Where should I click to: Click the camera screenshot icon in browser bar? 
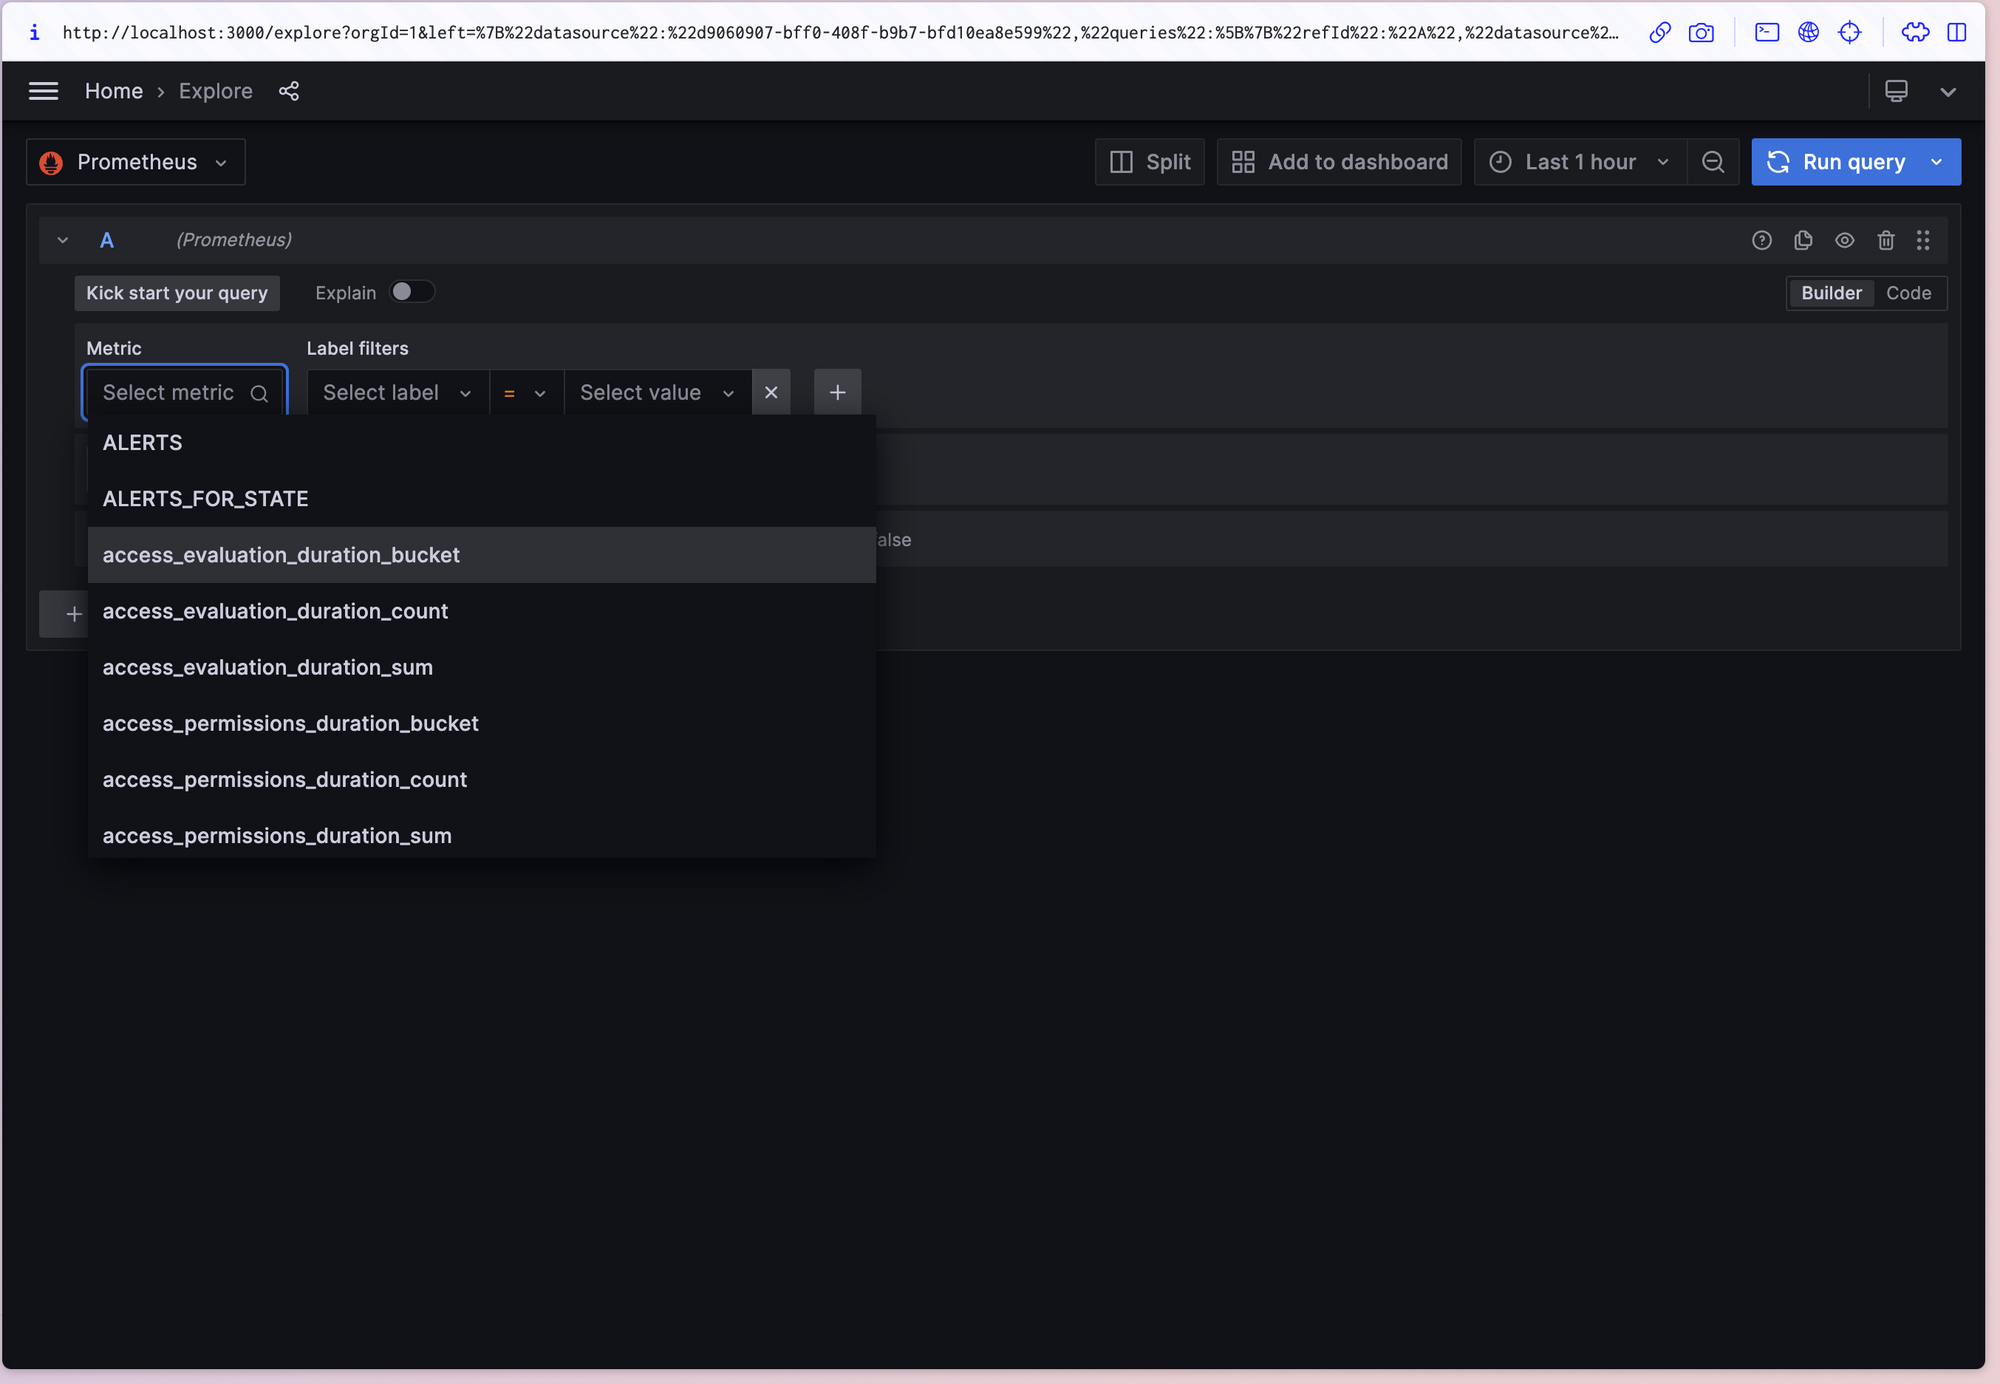pos(1701,32)
